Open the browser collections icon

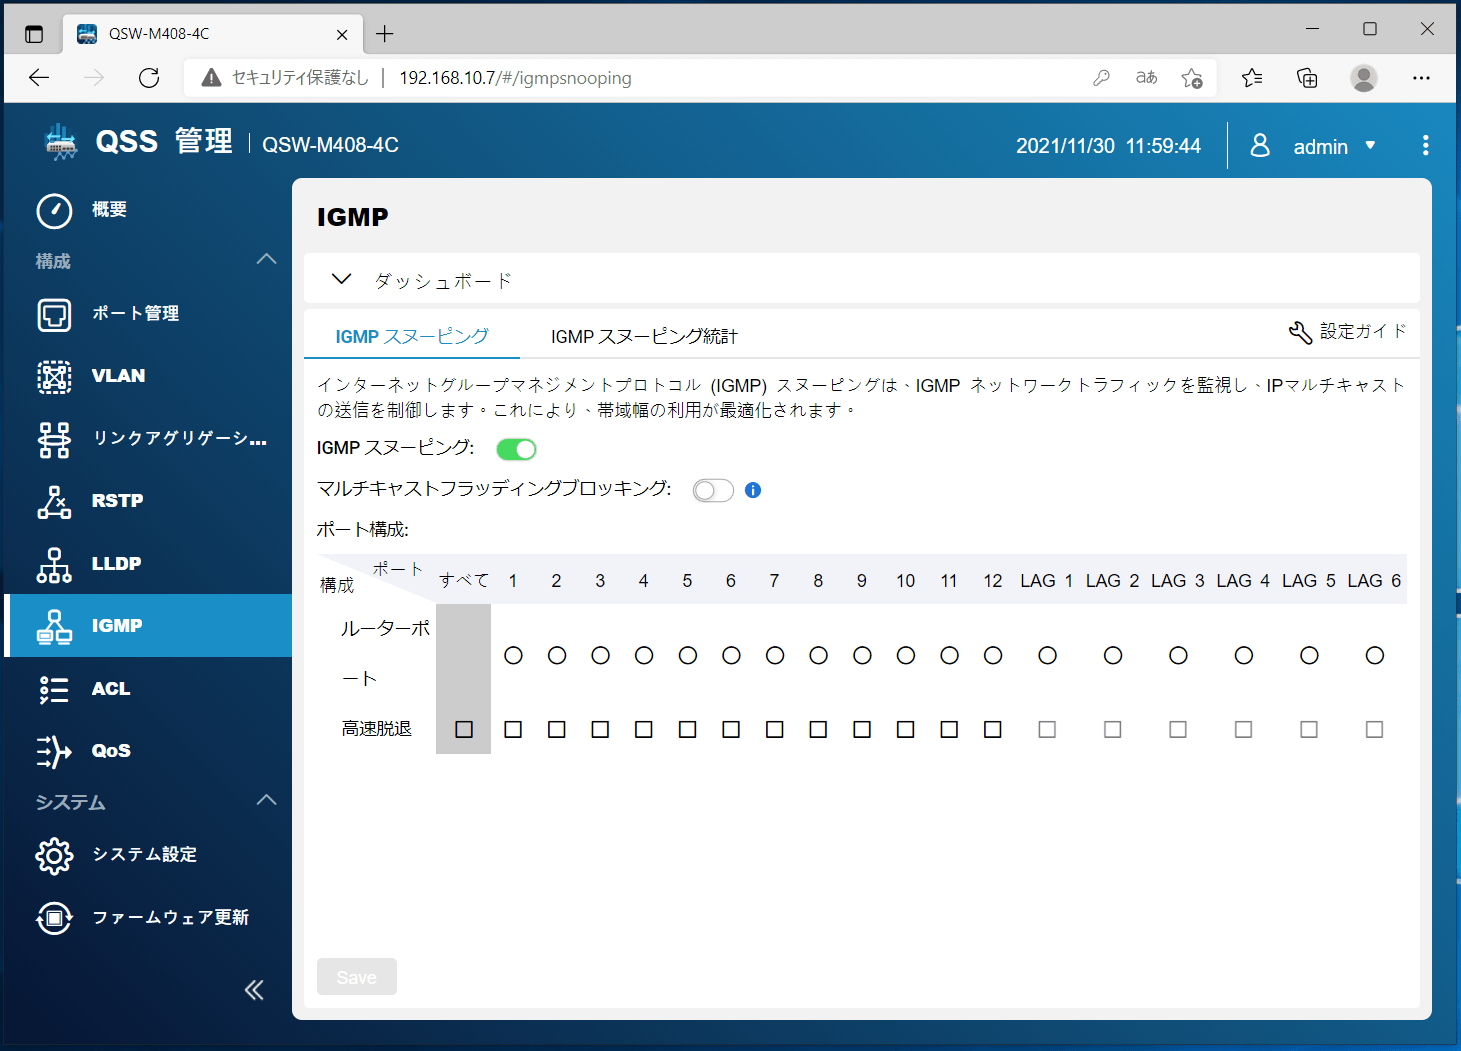click(x=1307, y=78)
